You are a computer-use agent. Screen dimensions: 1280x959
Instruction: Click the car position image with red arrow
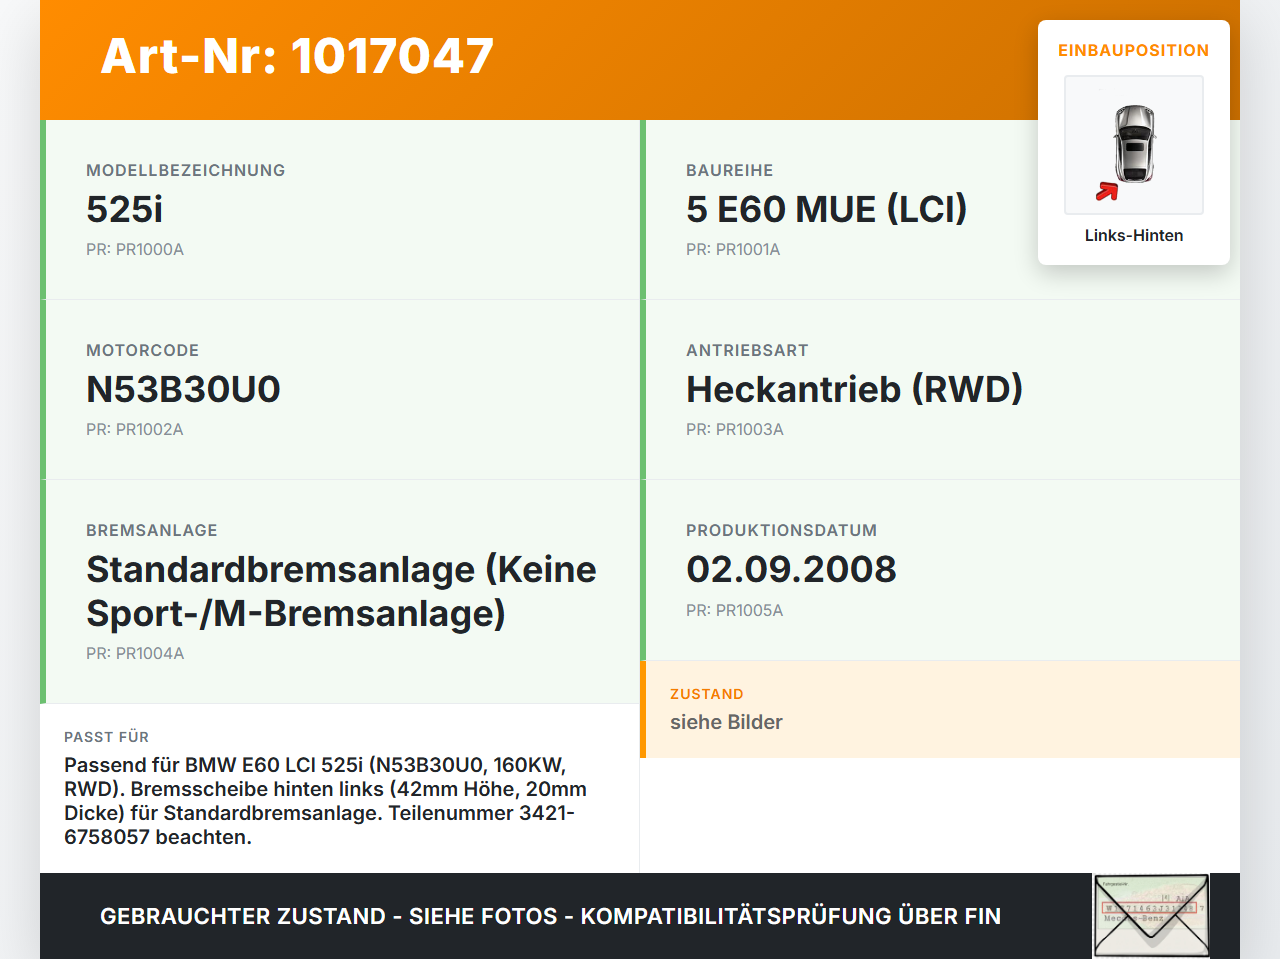(x=1134, y=145)
